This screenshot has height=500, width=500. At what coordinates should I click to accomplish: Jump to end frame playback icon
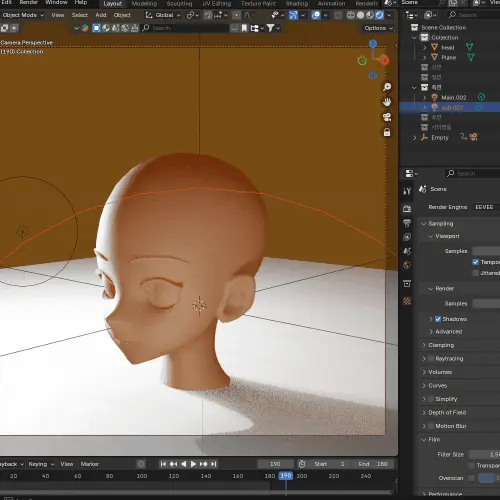(x=214, y=464)
